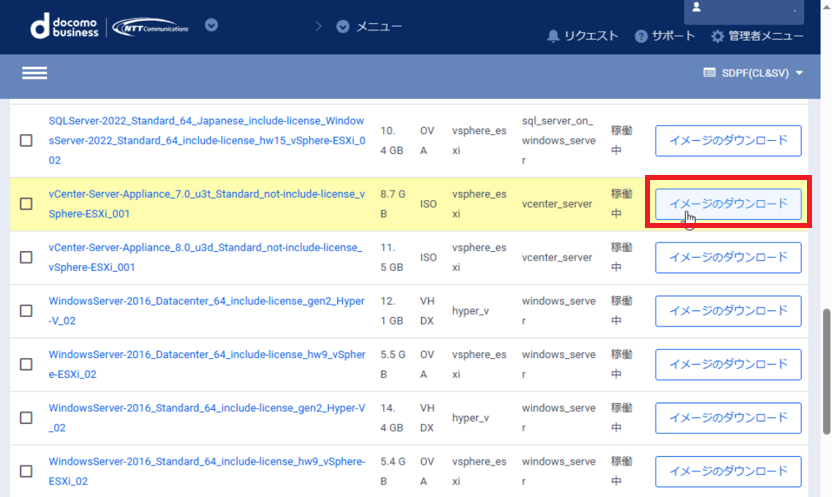Screen dimensions: 832x497
Task: Open WindowsServer-2016_Datacenter gen2_Hyper-V_02 link
Action: [207, 311]
